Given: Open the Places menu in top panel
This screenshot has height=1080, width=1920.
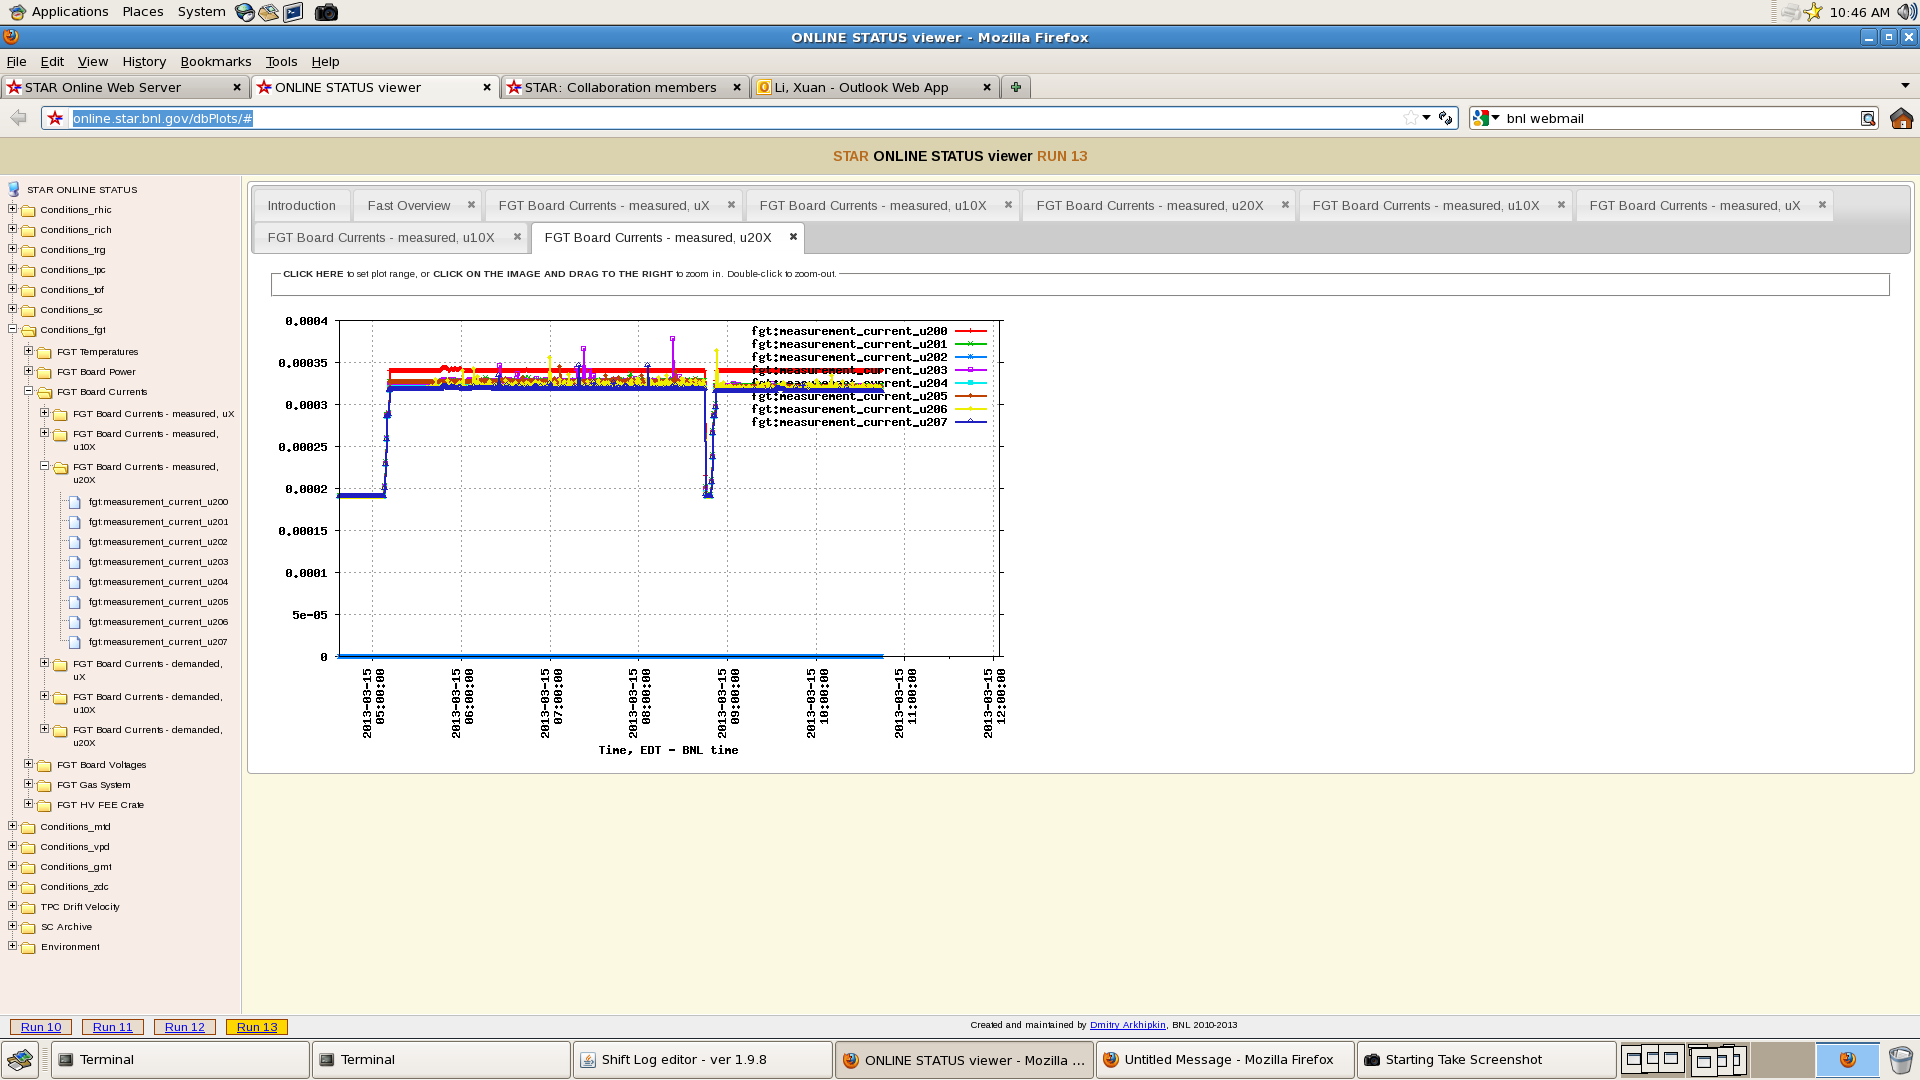Looking at the screenshot, I should click(x=143, y=12).
